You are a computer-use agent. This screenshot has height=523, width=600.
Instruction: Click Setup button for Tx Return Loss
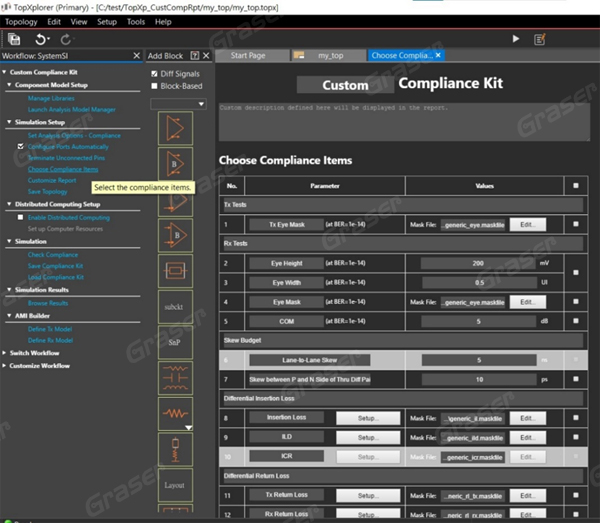[368, 495]
